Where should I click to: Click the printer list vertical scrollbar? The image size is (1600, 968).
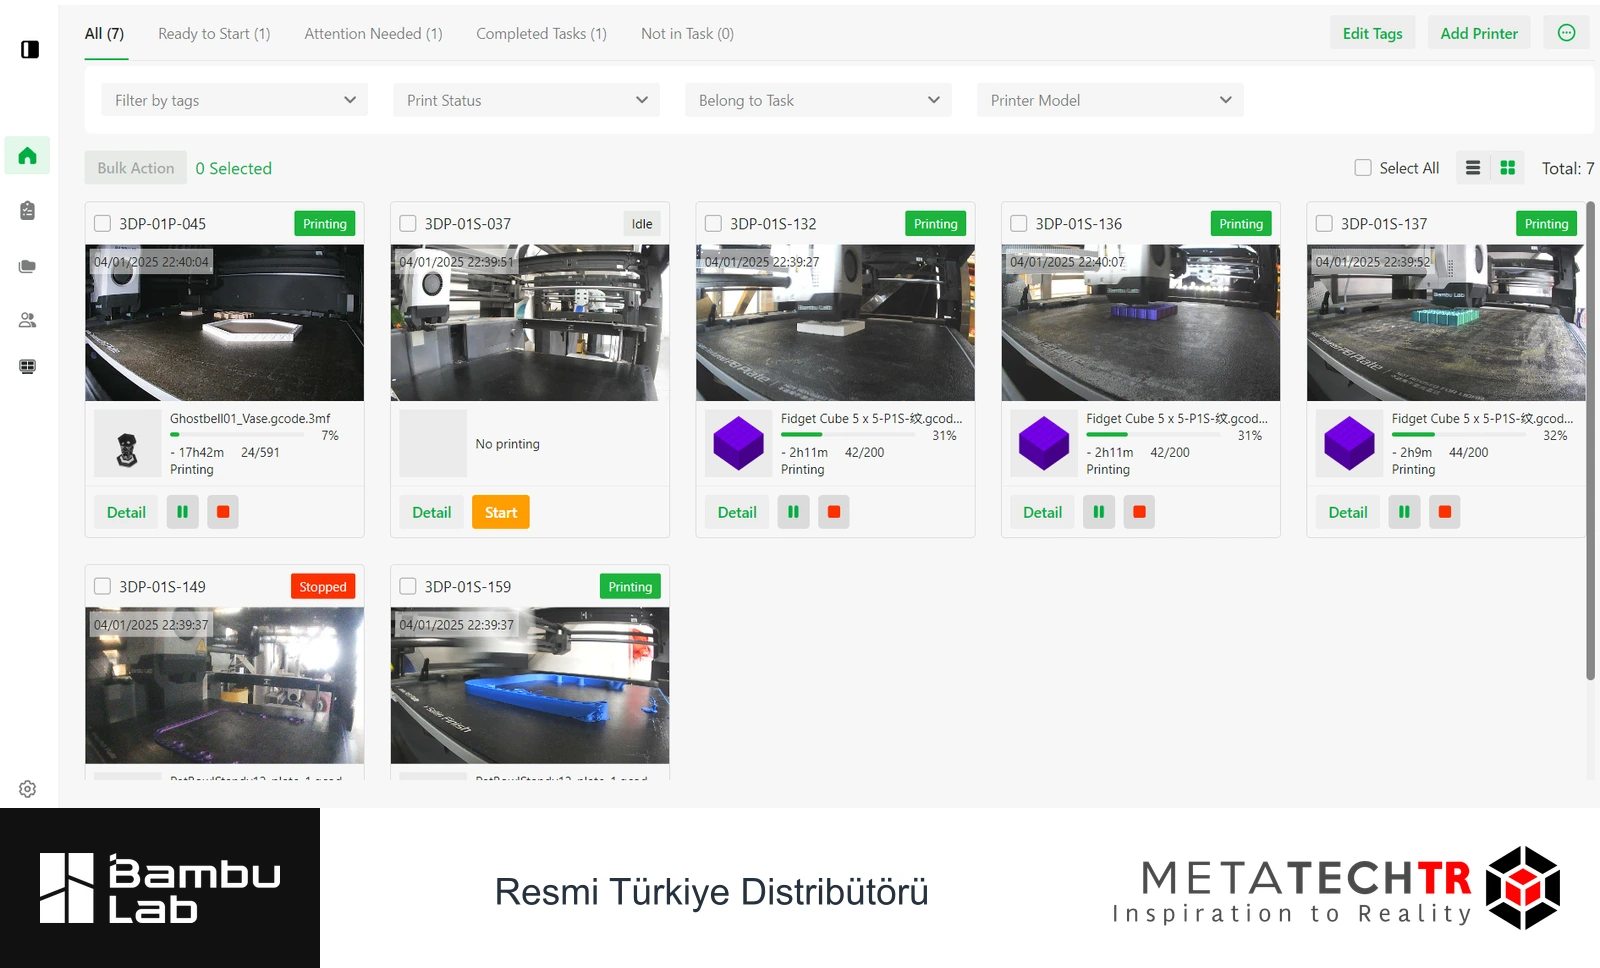click(x=1590, y=441)
